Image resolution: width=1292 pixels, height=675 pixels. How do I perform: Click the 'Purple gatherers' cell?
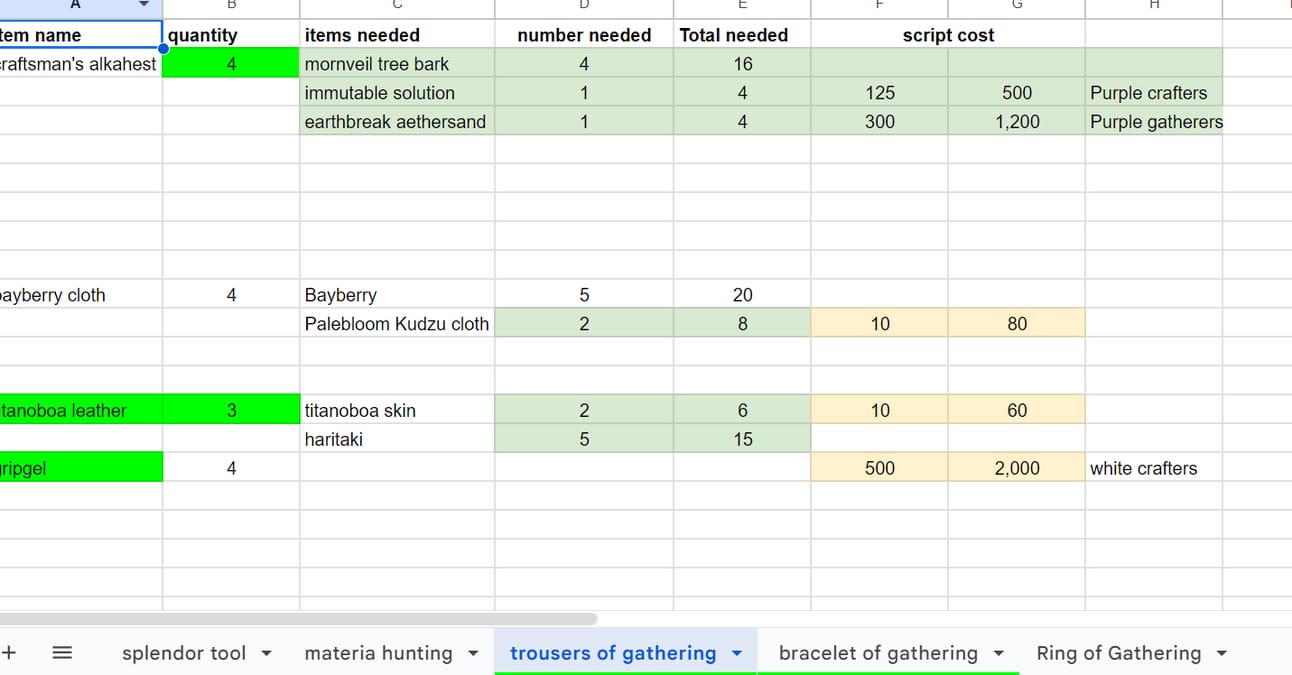1153,122
